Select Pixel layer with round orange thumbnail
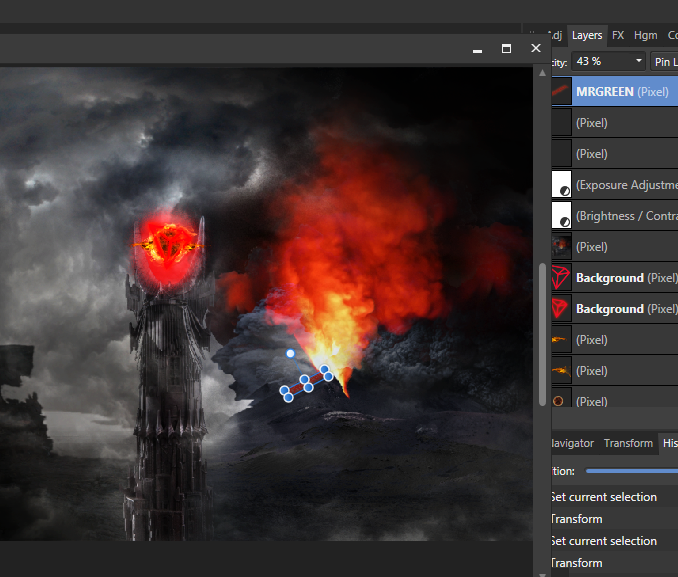 [614, 401]
